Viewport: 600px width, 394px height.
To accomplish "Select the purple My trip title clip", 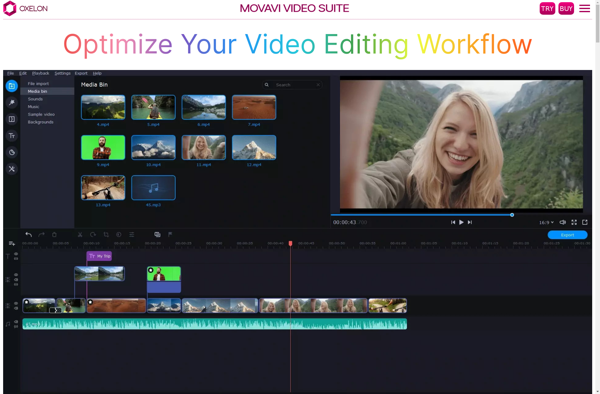I will pyautogui.click(x=99, y=256).
